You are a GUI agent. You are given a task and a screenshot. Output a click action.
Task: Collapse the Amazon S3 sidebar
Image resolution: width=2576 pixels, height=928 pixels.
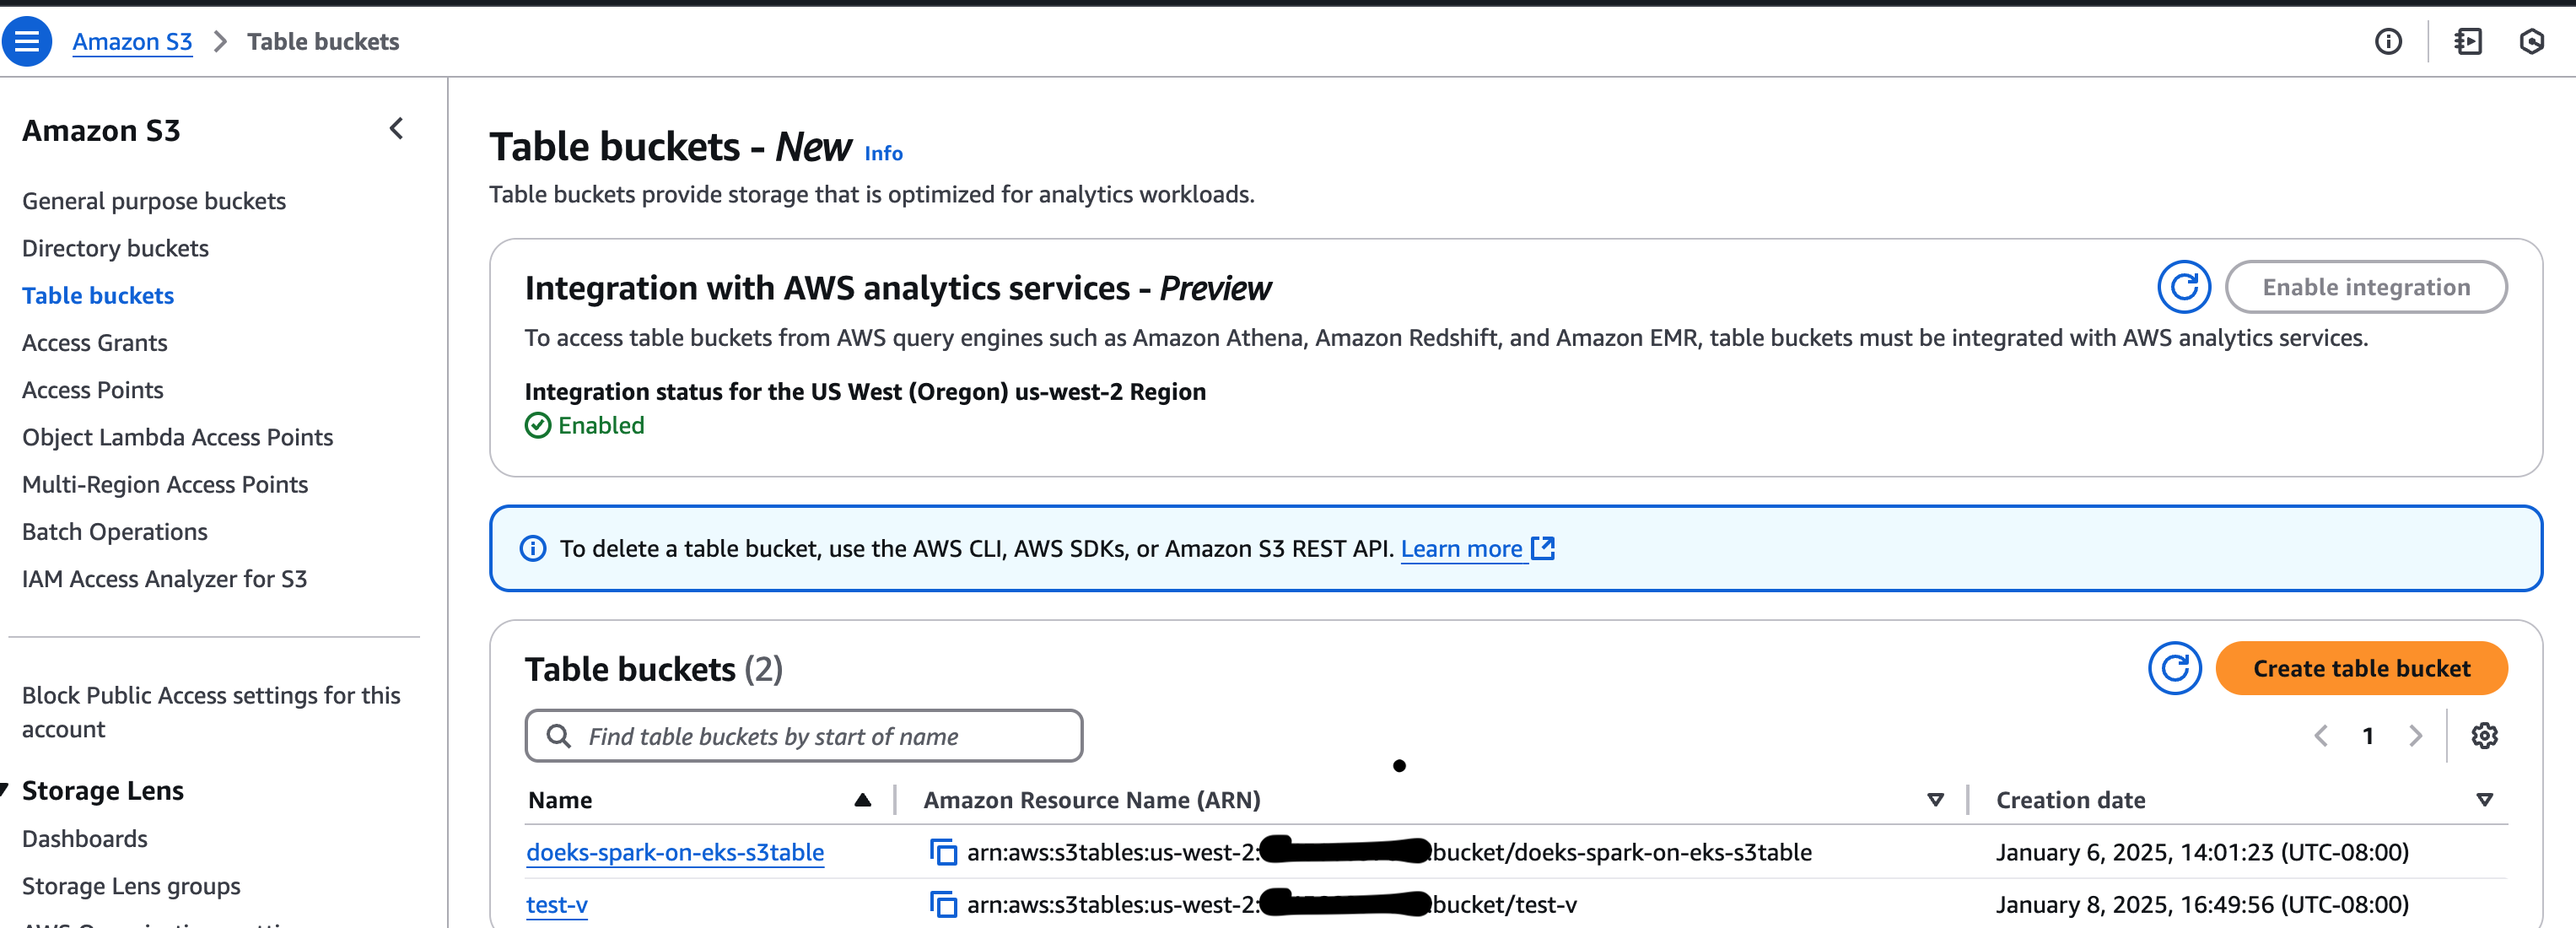click(x=396, y=128)
